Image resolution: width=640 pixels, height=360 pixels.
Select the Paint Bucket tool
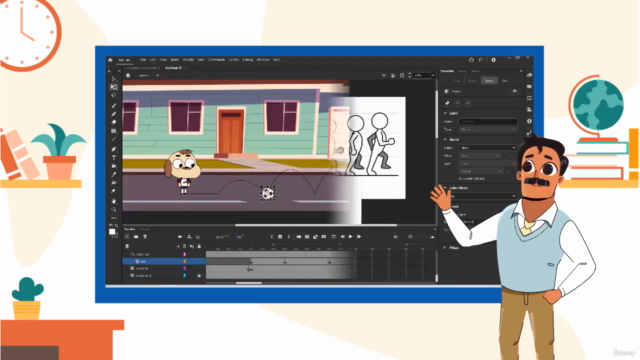(x=114, y=166)
